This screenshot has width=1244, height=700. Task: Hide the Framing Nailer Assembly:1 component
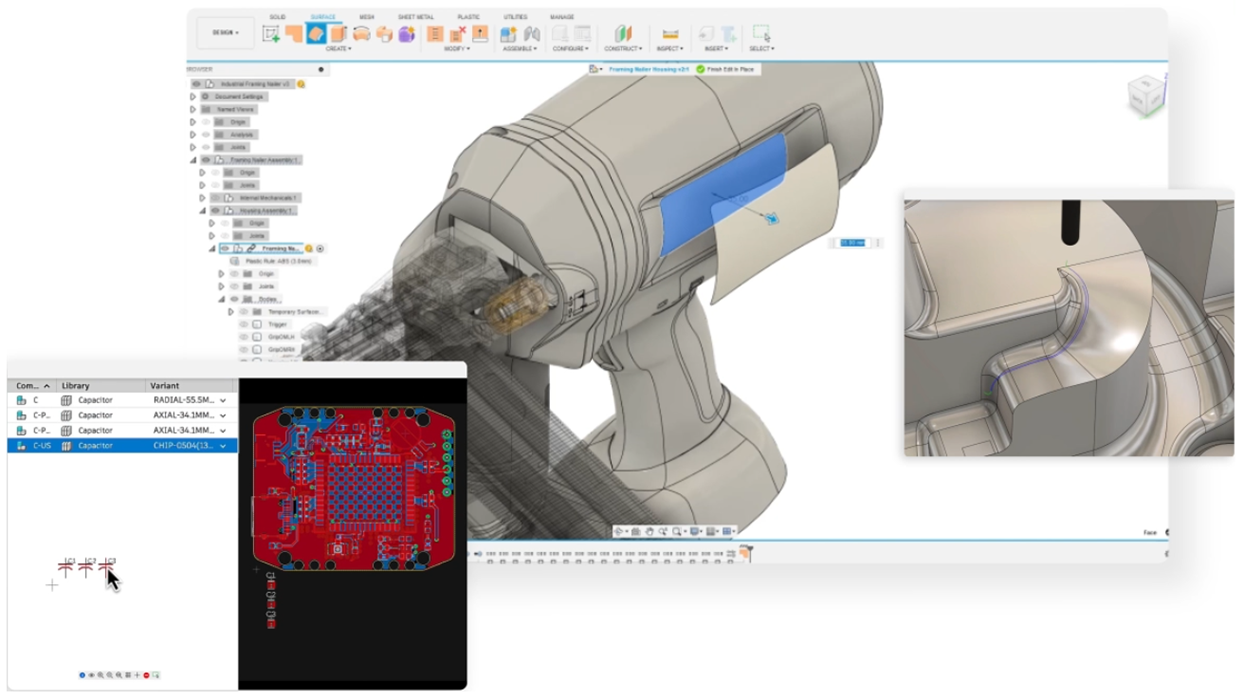coord(206,160)
